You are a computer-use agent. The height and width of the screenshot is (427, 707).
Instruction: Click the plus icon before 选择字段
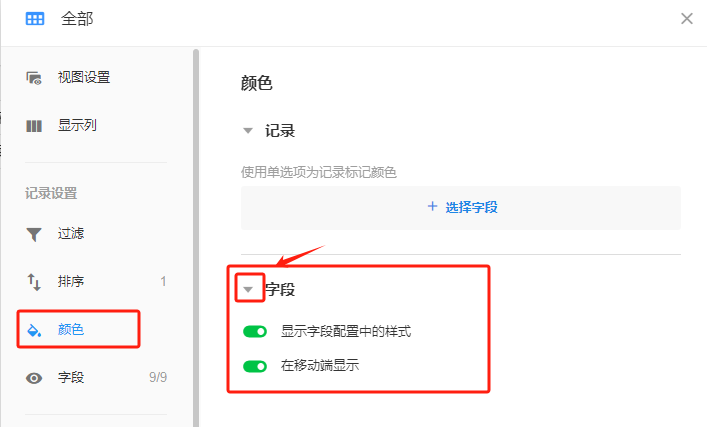click(x=432, y=207)
